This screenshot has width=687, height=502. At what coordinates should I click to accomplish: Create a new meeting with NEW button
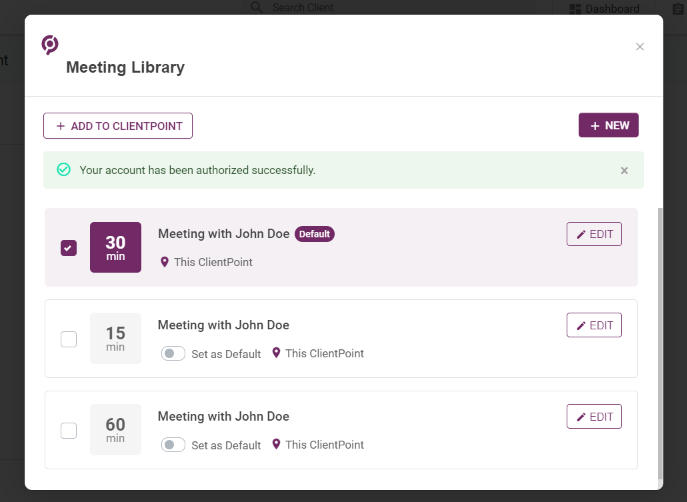[x=609, y=125]
